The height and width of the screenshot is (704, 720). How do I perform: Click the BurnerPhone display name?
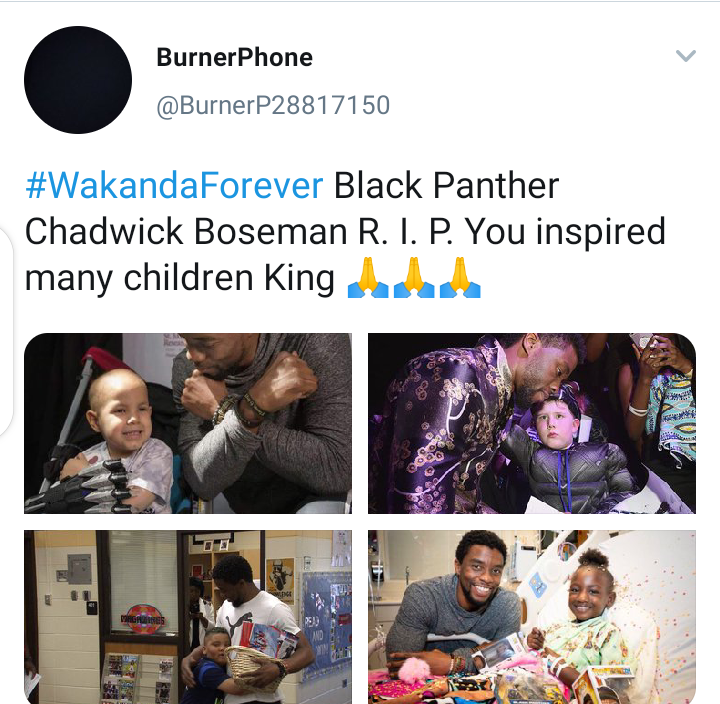coord(234,57)
